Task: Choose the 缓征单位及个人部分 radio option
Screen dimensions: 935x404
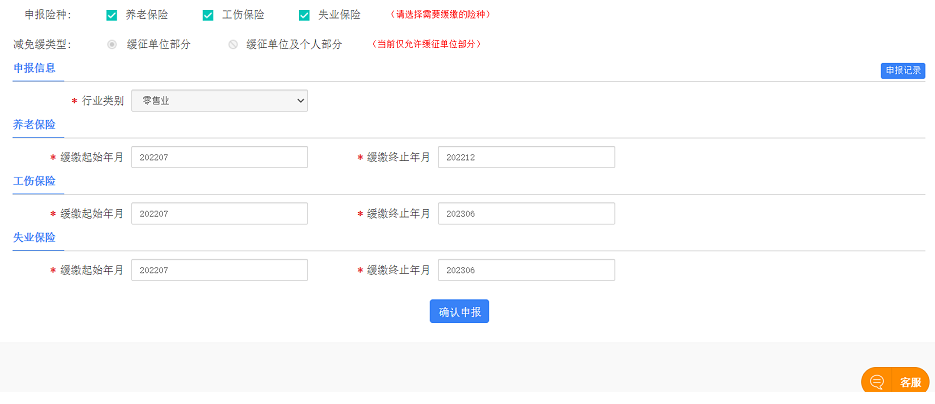Action: click(233, 45)
